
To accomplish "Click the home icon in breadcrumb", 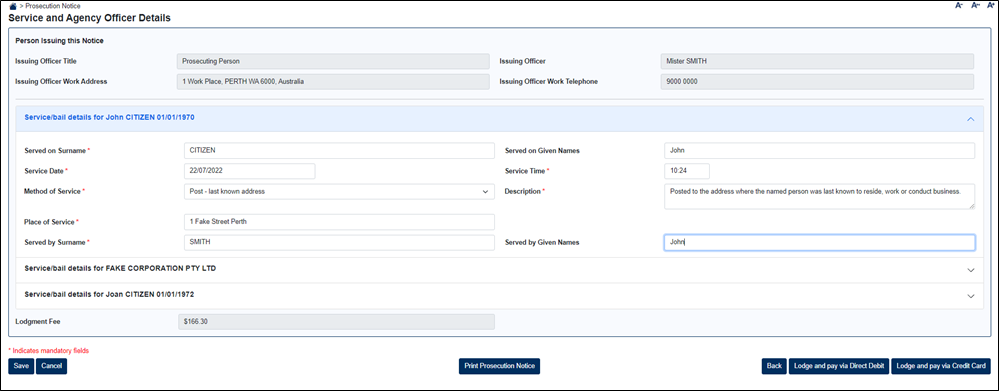I will tap(13, 6).
